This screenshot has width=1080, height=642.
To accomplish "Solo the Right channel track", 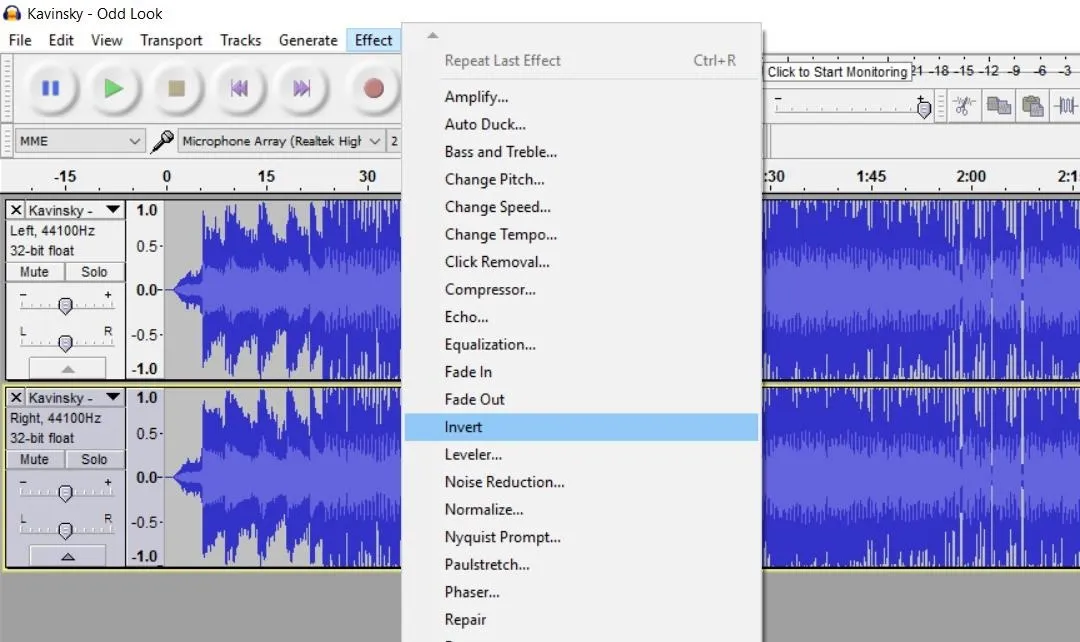I will [94, 459].
